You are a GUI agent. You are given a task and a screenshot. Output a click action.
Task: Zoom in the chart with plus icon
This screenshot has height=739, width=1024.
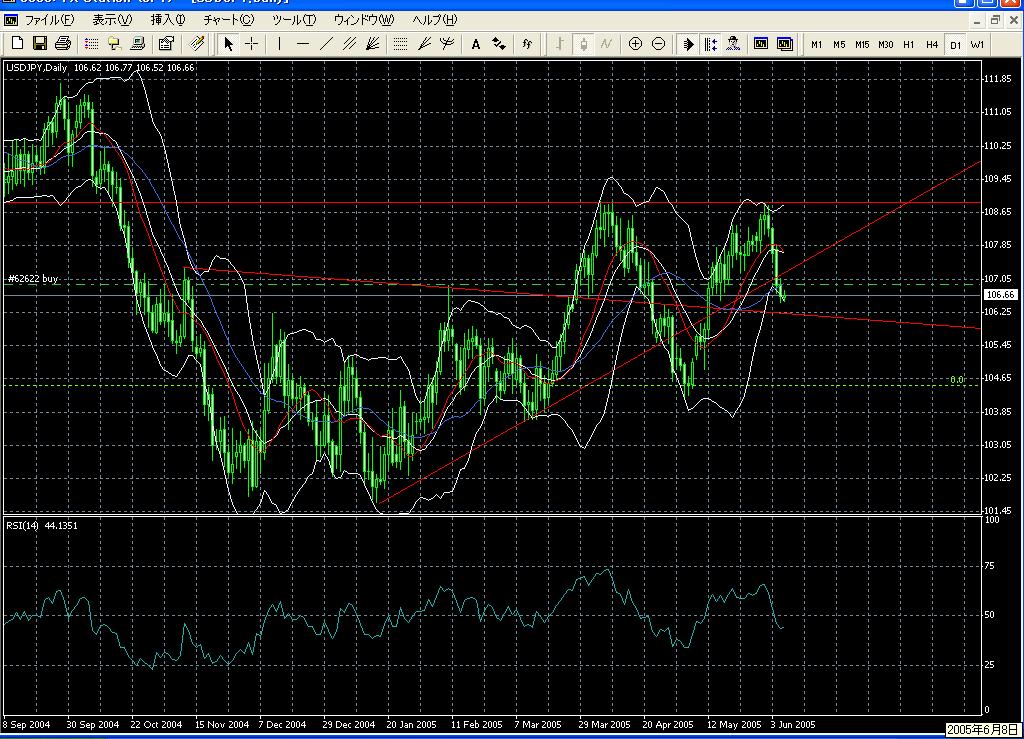pyautogui.click(x=635, y=44)
